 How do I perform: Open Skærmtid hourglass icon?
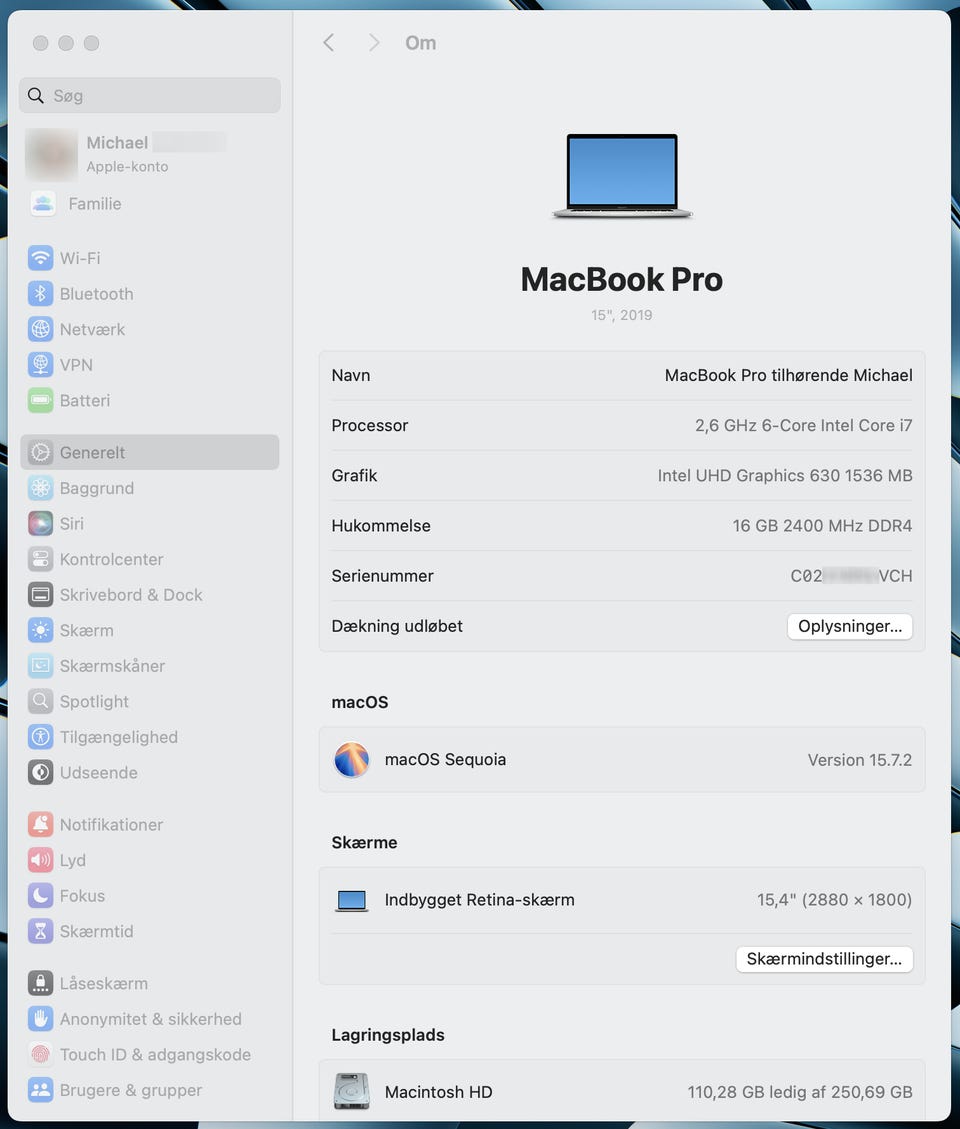point(40,931)
